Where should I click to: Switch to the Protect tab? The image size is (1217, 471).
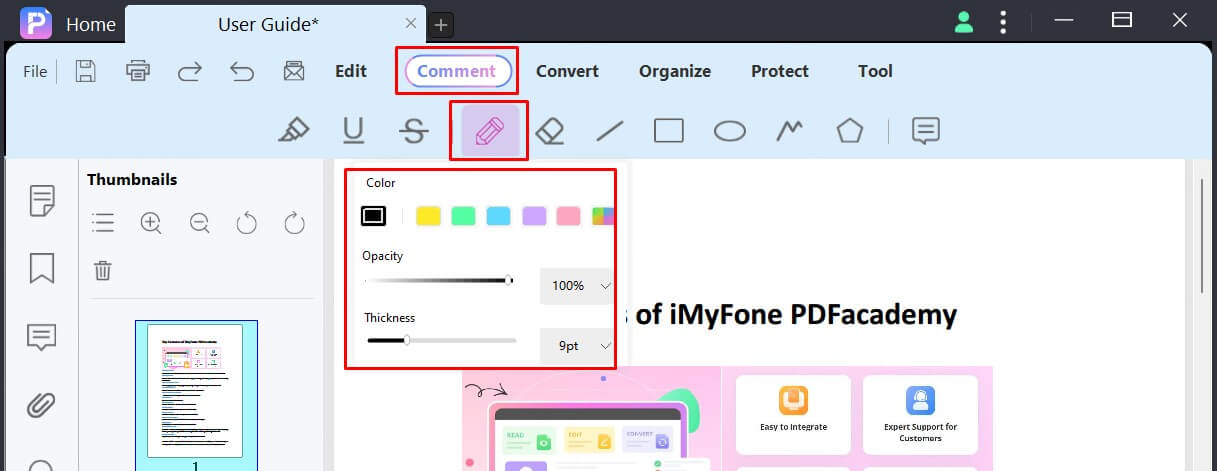click(780, 71)
